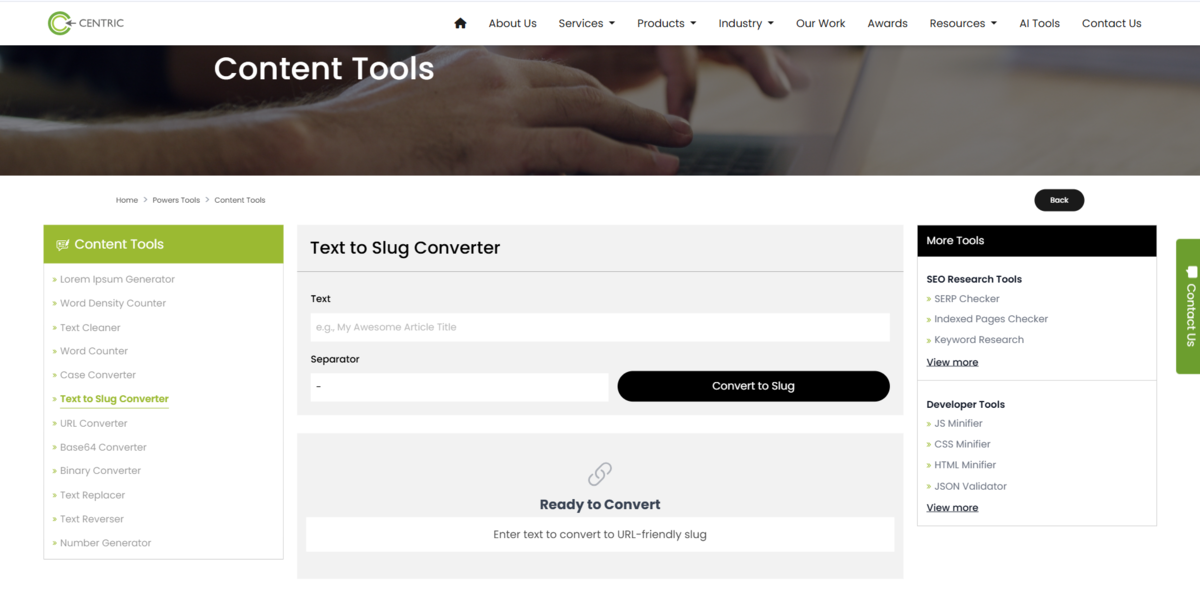Click into the Text input field
The height and width of the screenshot is (596, 1200).
click(600, 327)
